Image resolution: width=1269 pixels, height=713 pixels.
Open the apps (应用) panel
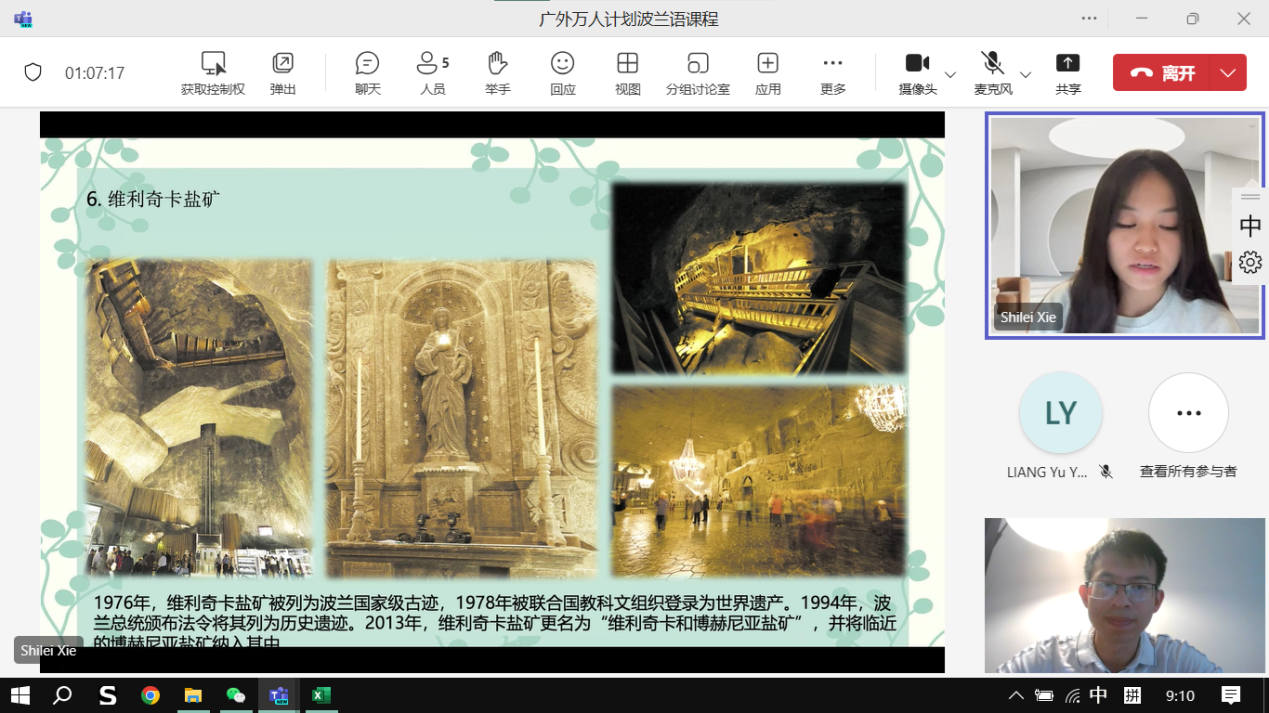click(767, 73)
